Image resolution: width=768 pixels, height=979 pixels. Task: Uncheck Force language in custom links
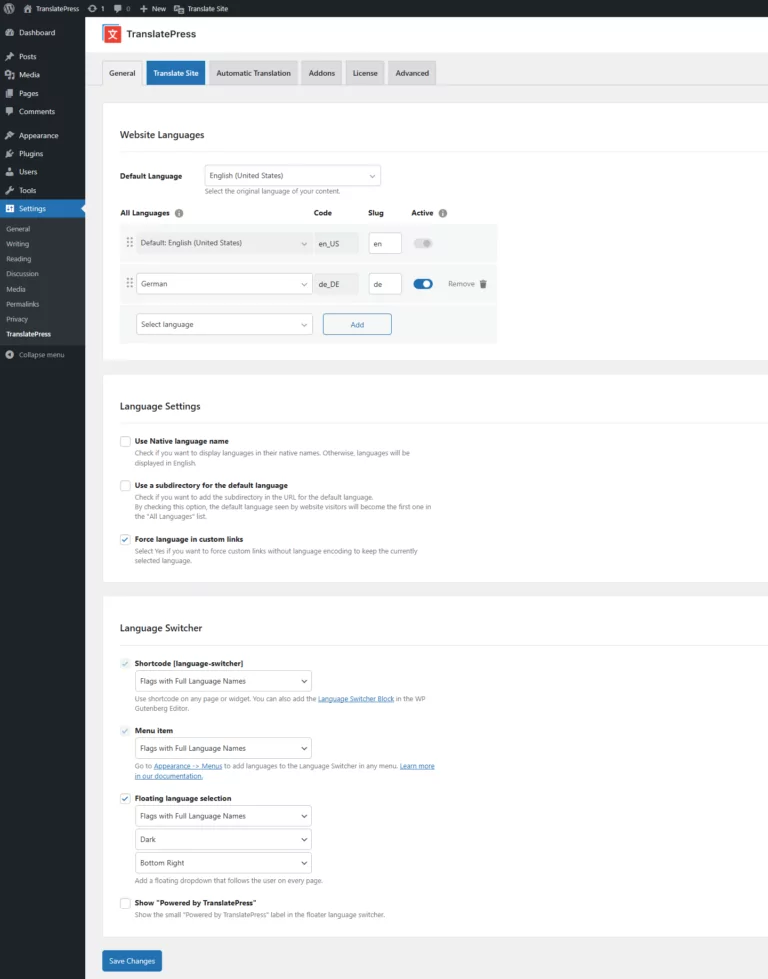point(125,539)
